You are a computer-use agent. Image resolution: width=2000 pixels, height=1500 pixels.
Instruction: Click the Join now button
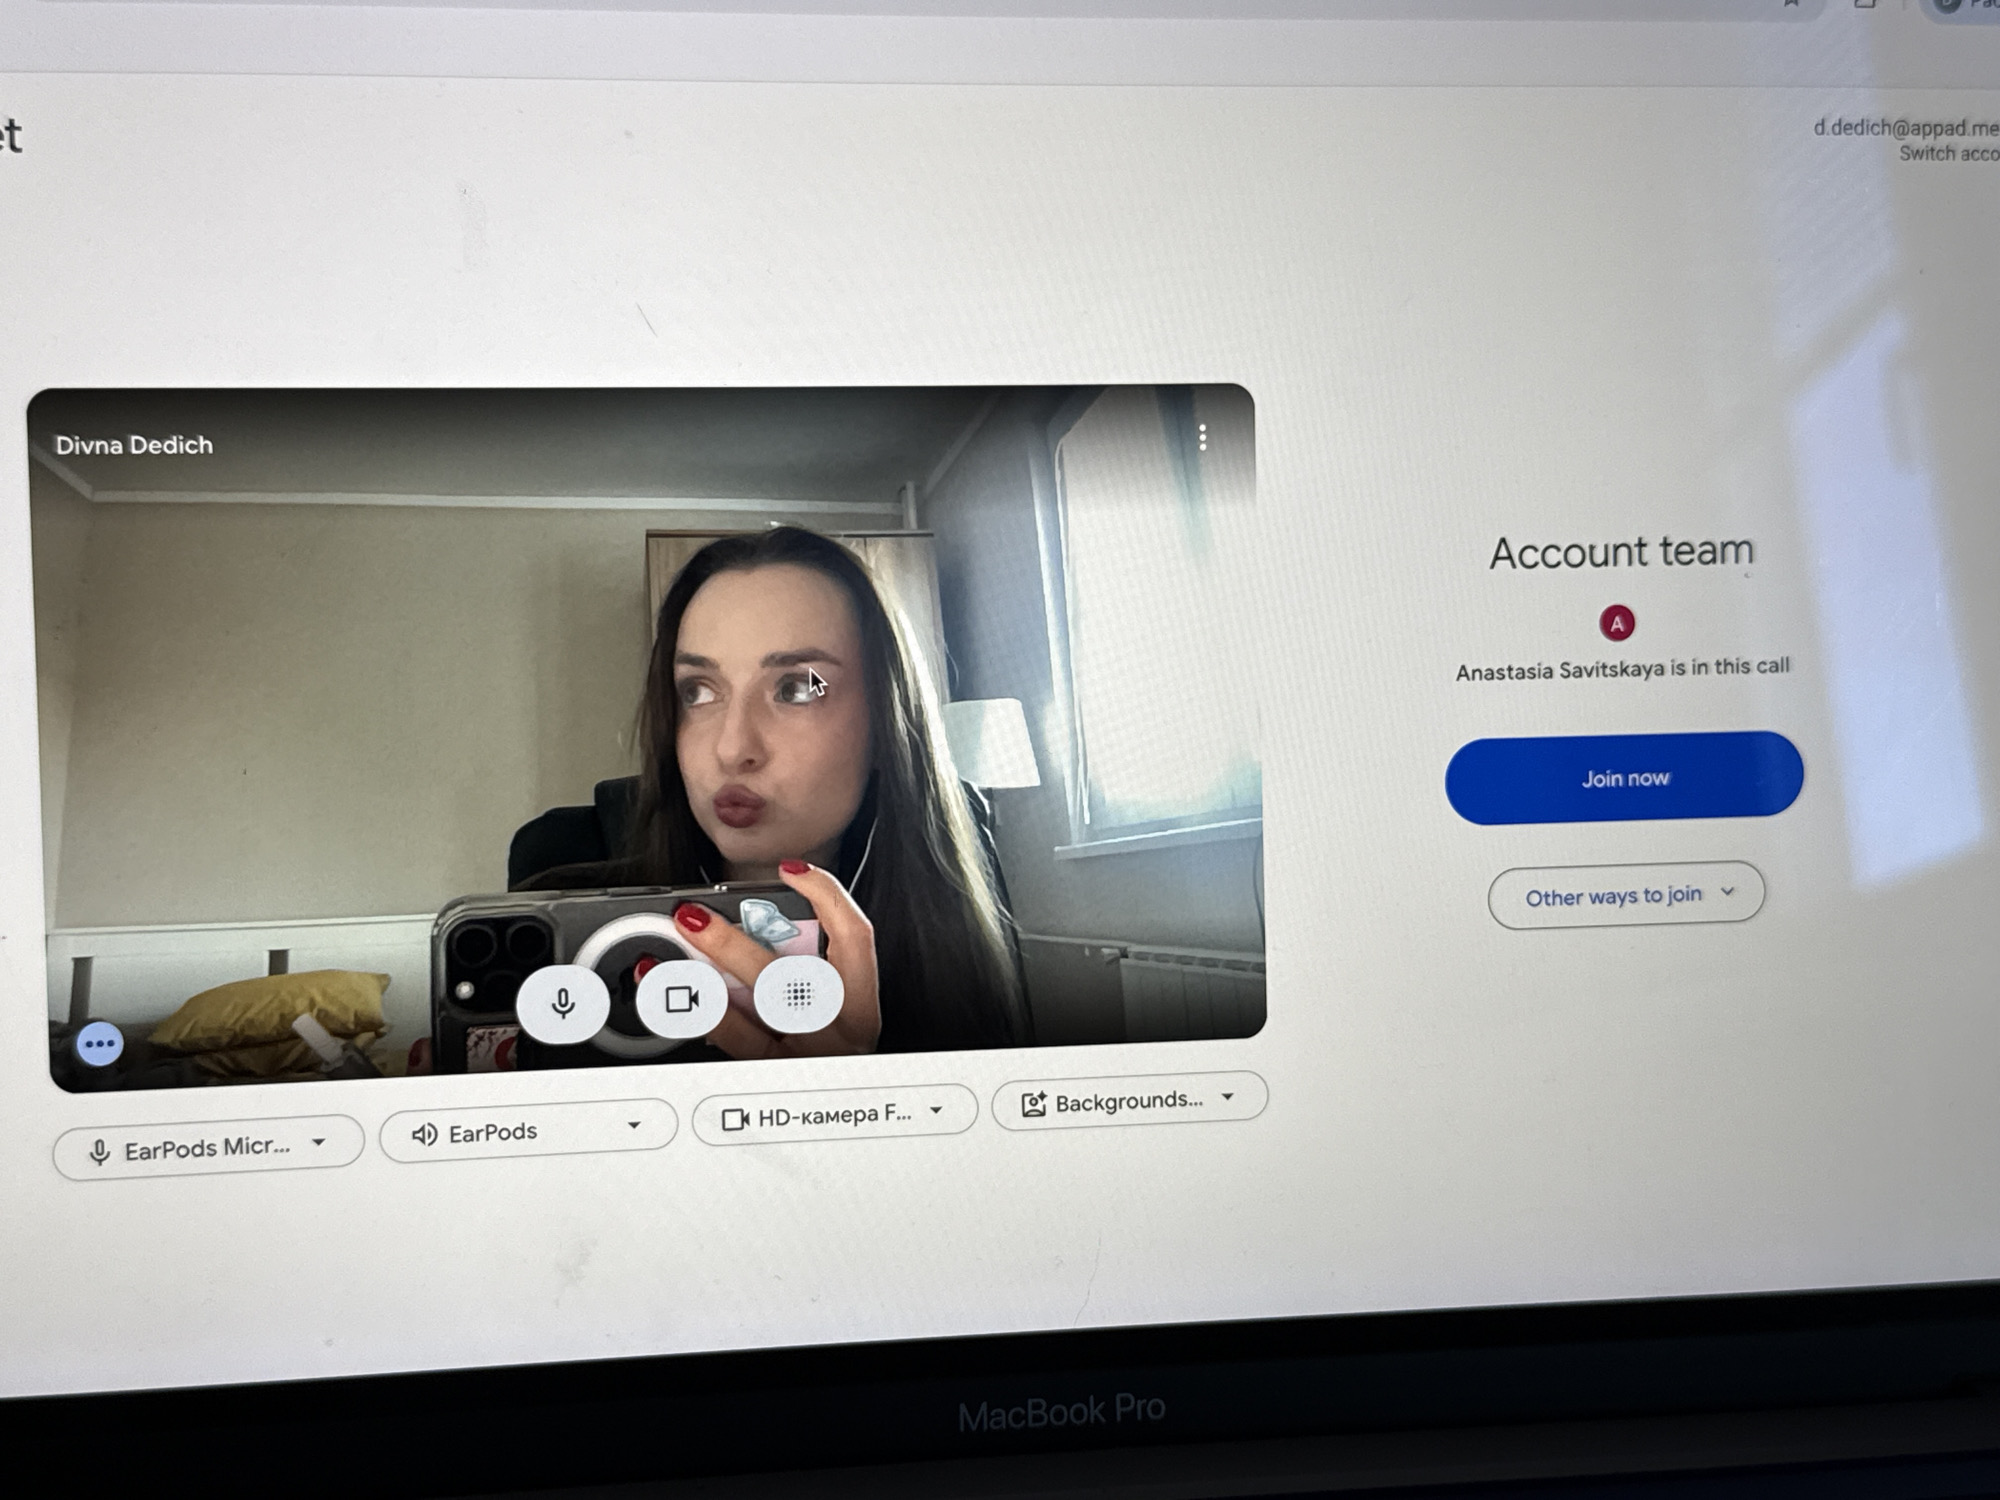click(x=1624, y=778)
